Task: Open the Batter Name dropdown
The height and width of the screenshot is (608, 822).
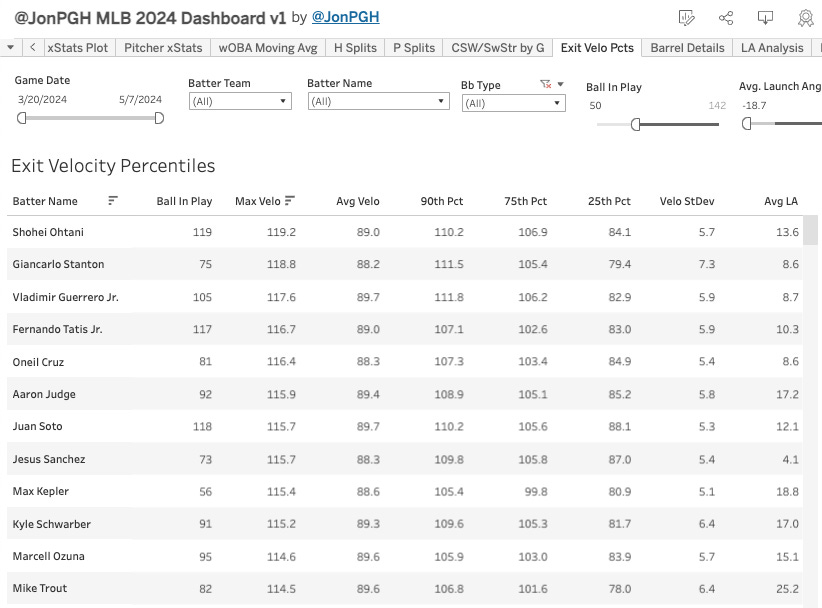Action: click(x=378, y=101)
